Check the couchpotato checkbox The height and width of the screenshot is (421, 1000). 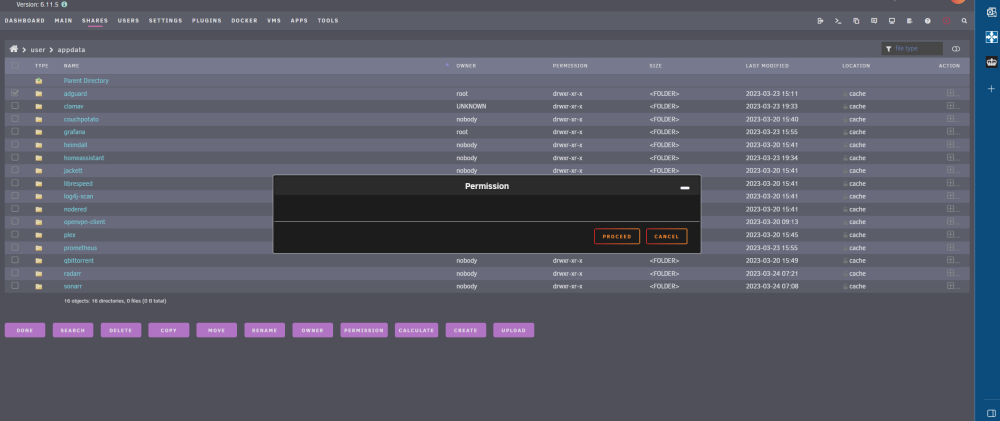coord(15,119)
